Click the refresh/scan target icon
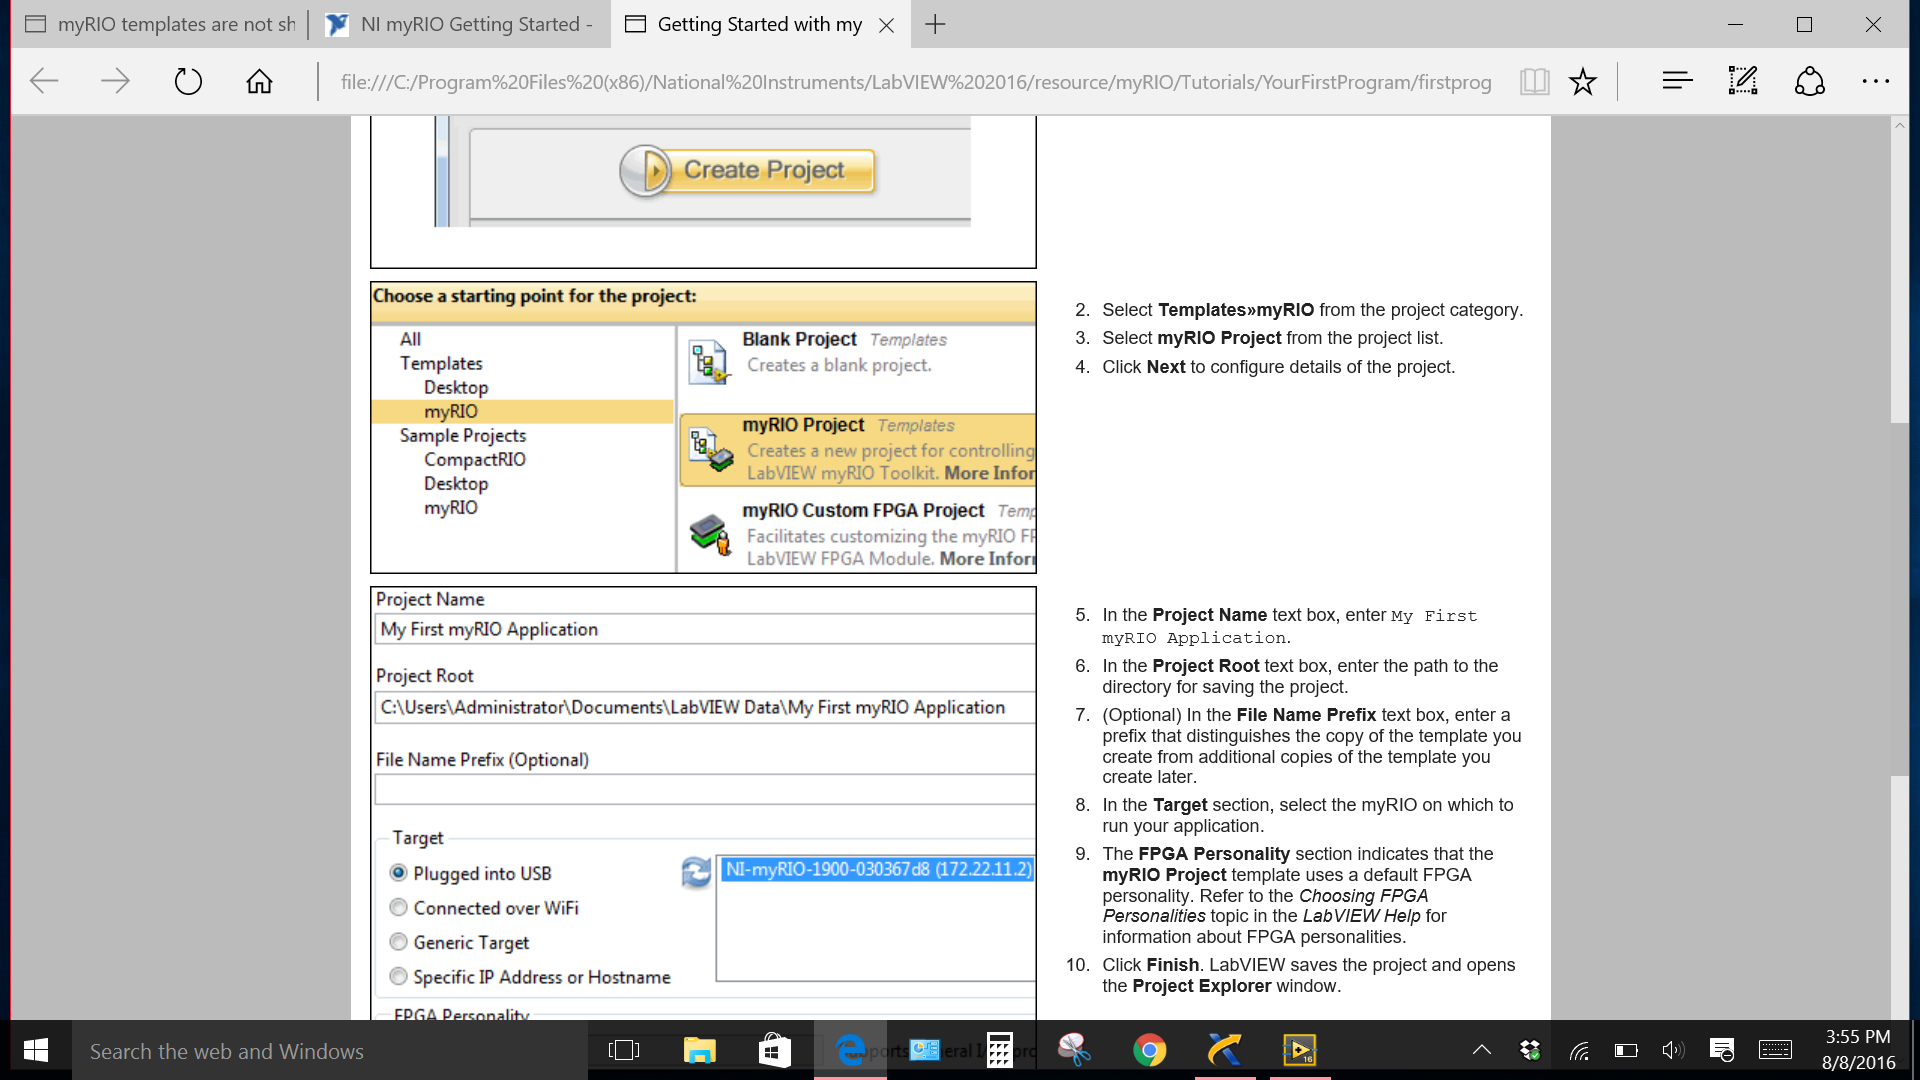1920x1080 pixels. tap(696, 870)
